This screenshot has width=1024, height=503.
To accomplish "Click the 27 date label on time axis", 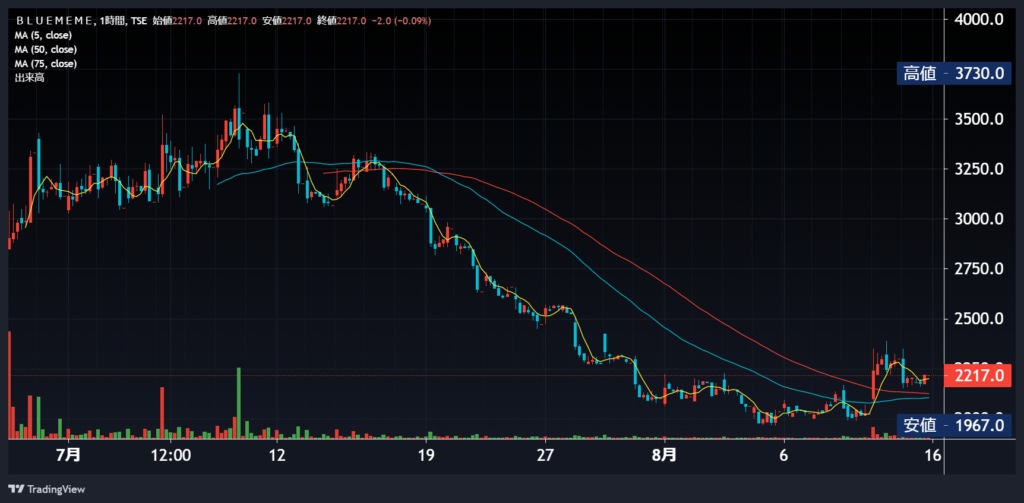I will pos(545,454).
